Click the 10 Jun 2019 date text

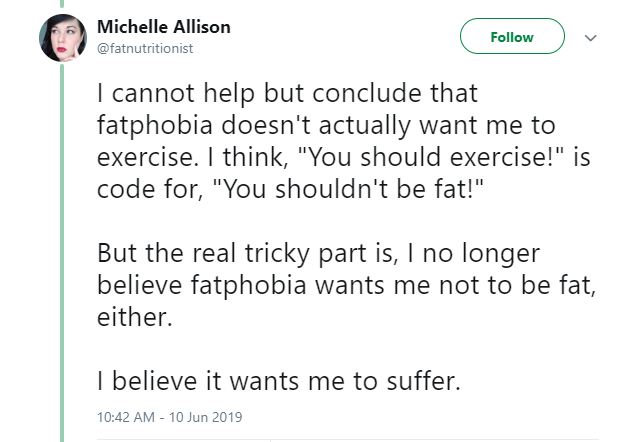(x=207, y=416)
